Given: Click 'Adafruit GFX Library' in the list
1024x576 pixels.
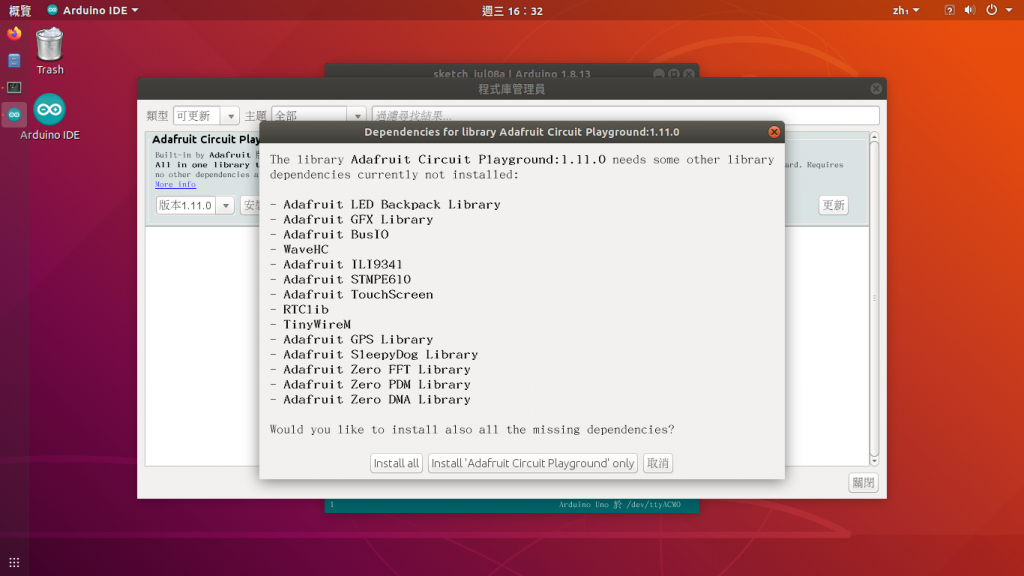Looking at the screenshot, I should [358, 219].
